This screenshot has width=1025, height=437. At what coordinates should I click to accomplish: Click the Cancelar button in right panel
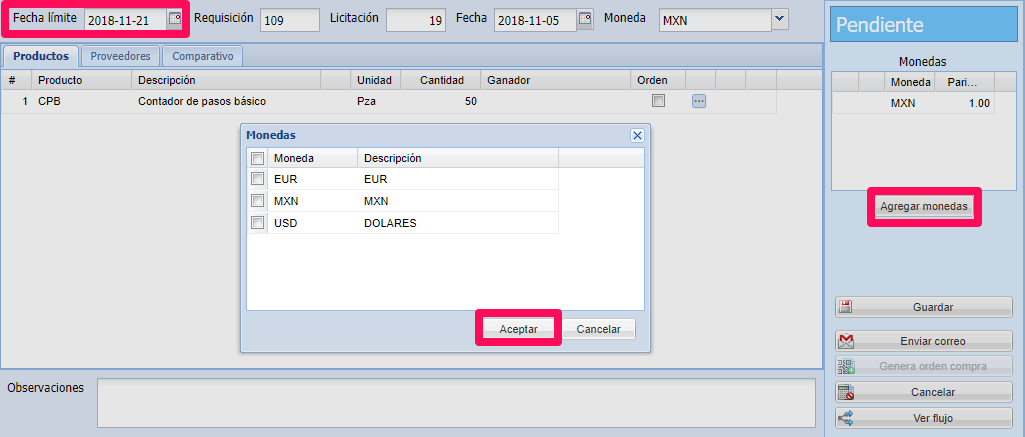click(x=924, y=393)
